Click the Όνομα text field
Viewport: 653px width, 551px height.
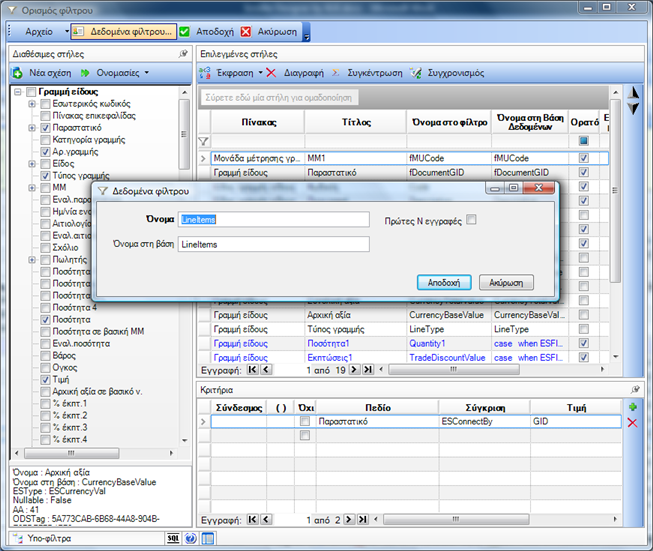[274, 219]
